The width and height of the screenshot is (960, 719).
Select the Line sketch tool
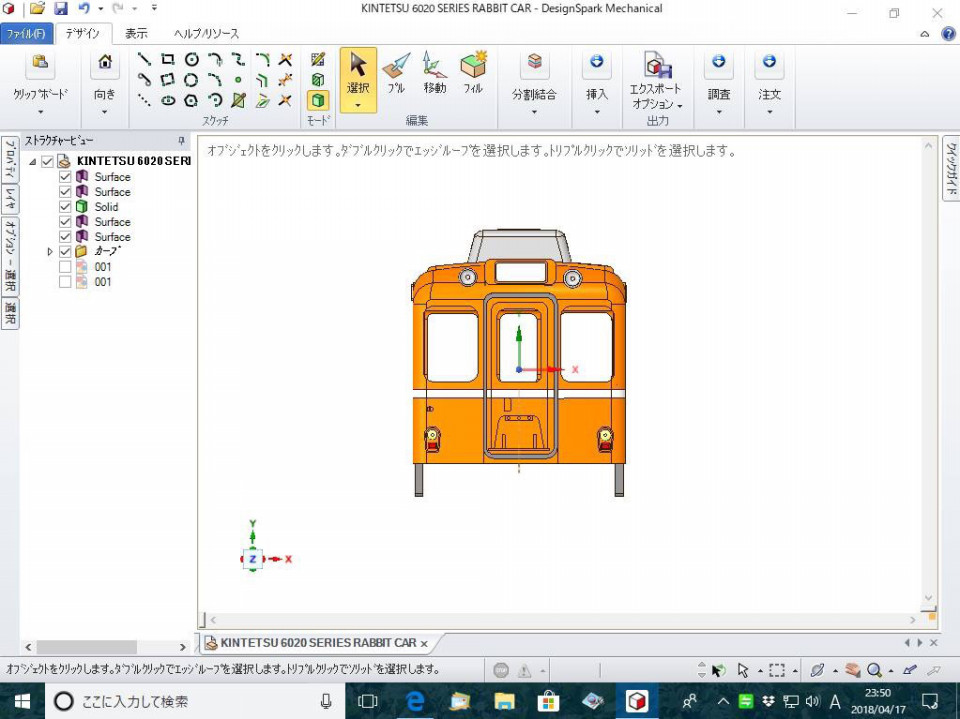click(x=144, y=59)
